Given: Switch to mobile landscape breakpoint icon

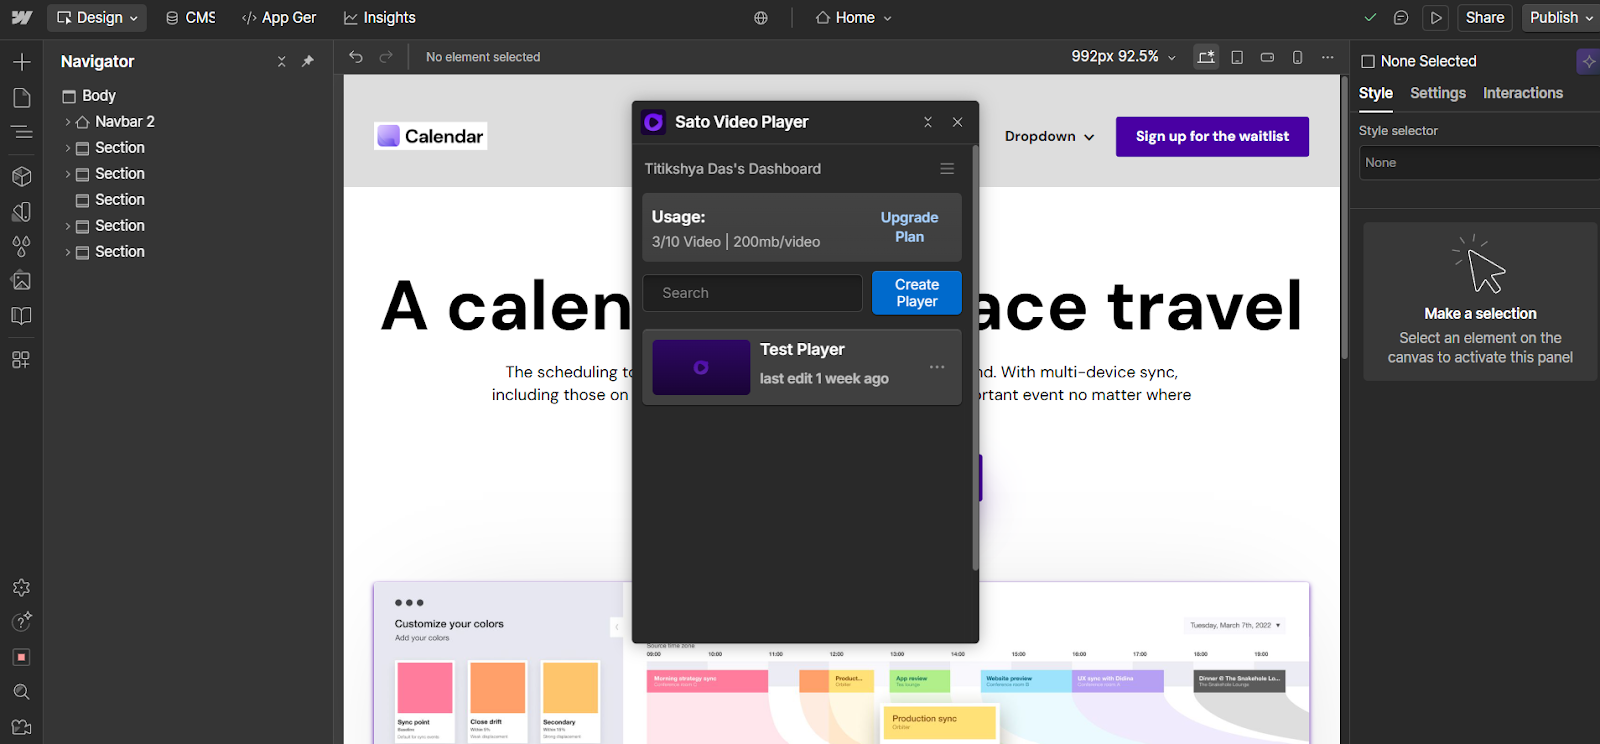Looking at the screenshot, I should tap(1267, 57).
